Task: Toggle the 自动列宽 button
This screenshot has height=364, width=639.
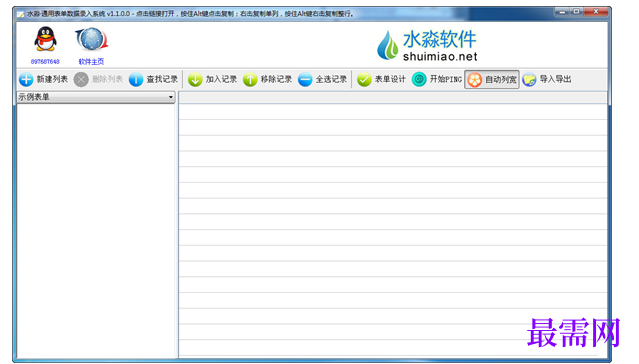Action: (492, 79)
